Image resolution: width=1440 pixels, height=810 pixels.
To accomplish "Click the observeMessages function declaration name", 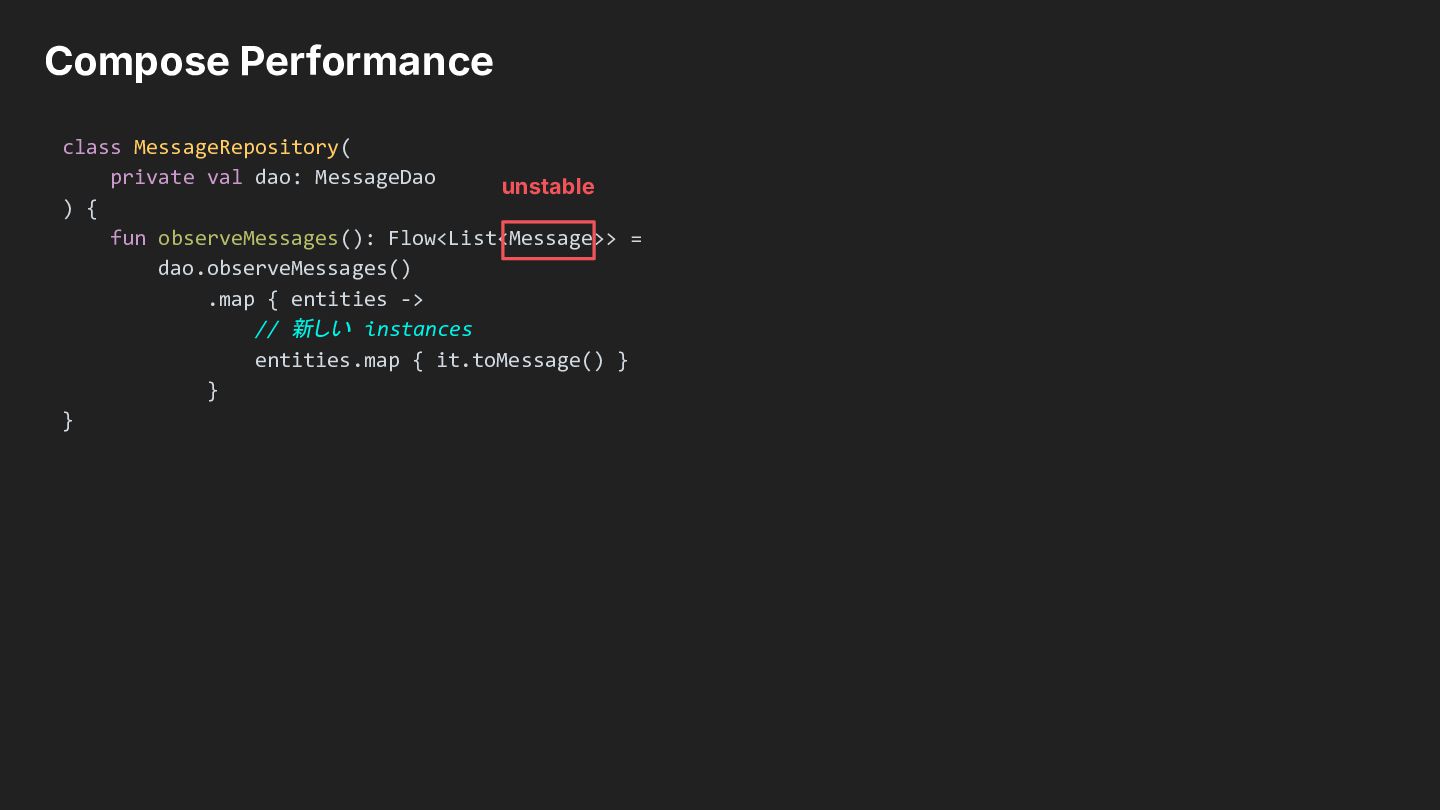I will coord(248,238).
